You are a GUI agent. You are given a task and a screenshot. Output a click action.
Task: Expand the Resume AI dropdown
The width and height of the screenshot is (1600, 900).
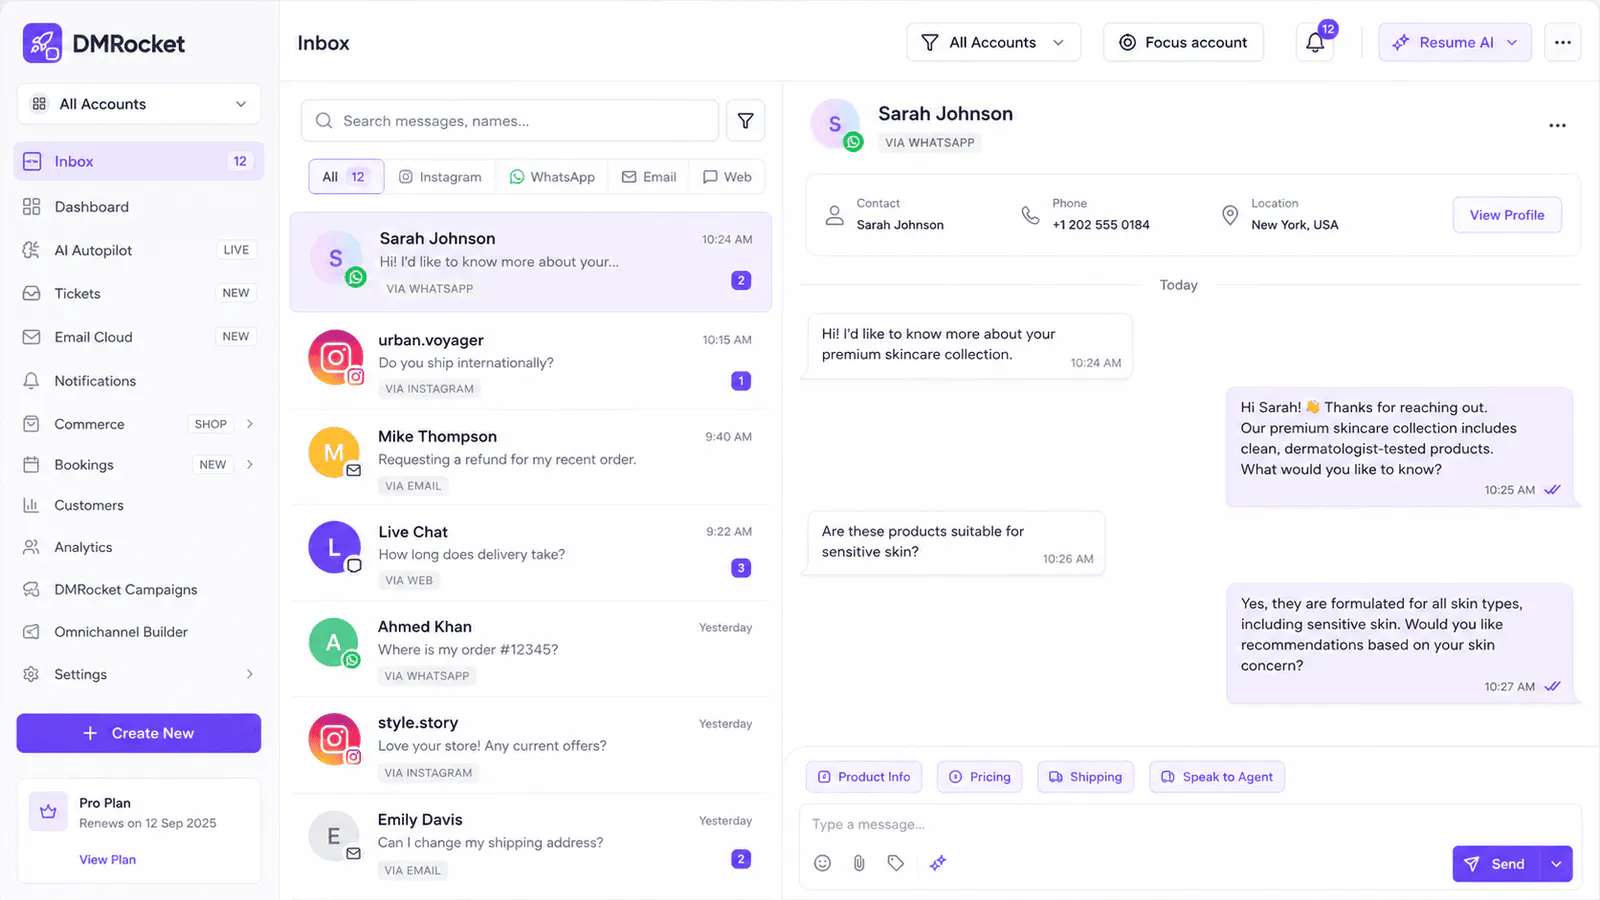pyautogui.click(x=1512, y=42)
